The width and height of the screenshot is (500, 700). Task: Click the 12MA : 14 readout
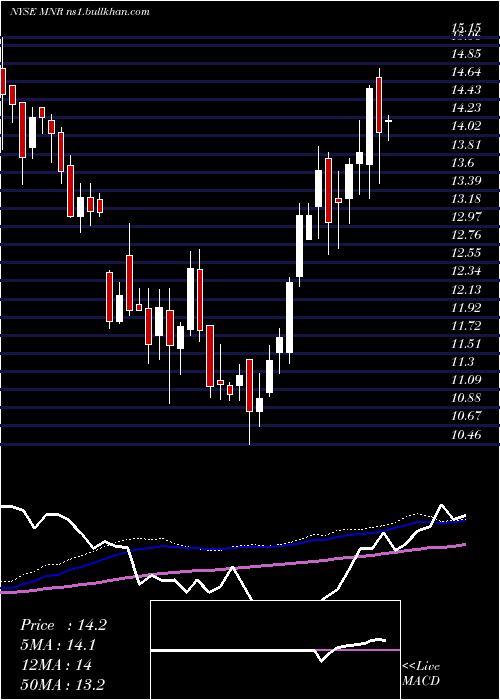56,665
